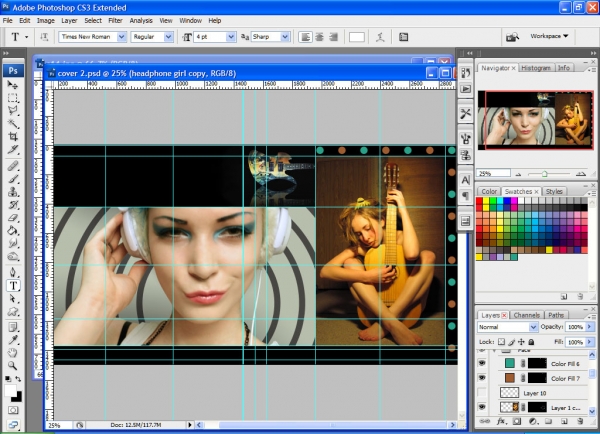This screenshot has width=600, height=434.
Task: Select the Pen tool
Action: 13,272
